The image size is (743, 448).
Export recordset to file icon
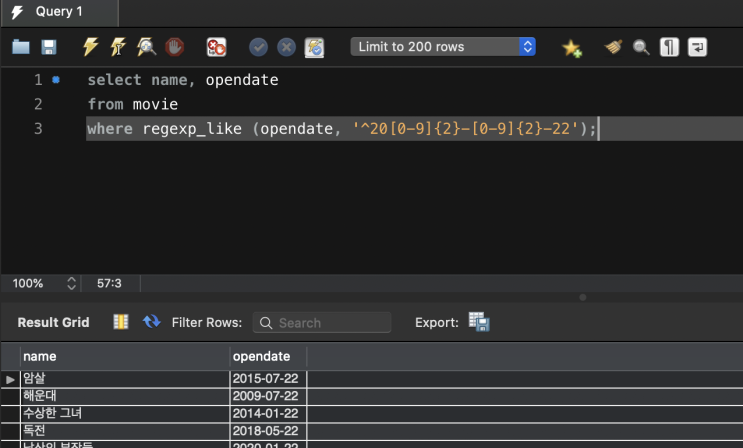click(x=479, y=322)
